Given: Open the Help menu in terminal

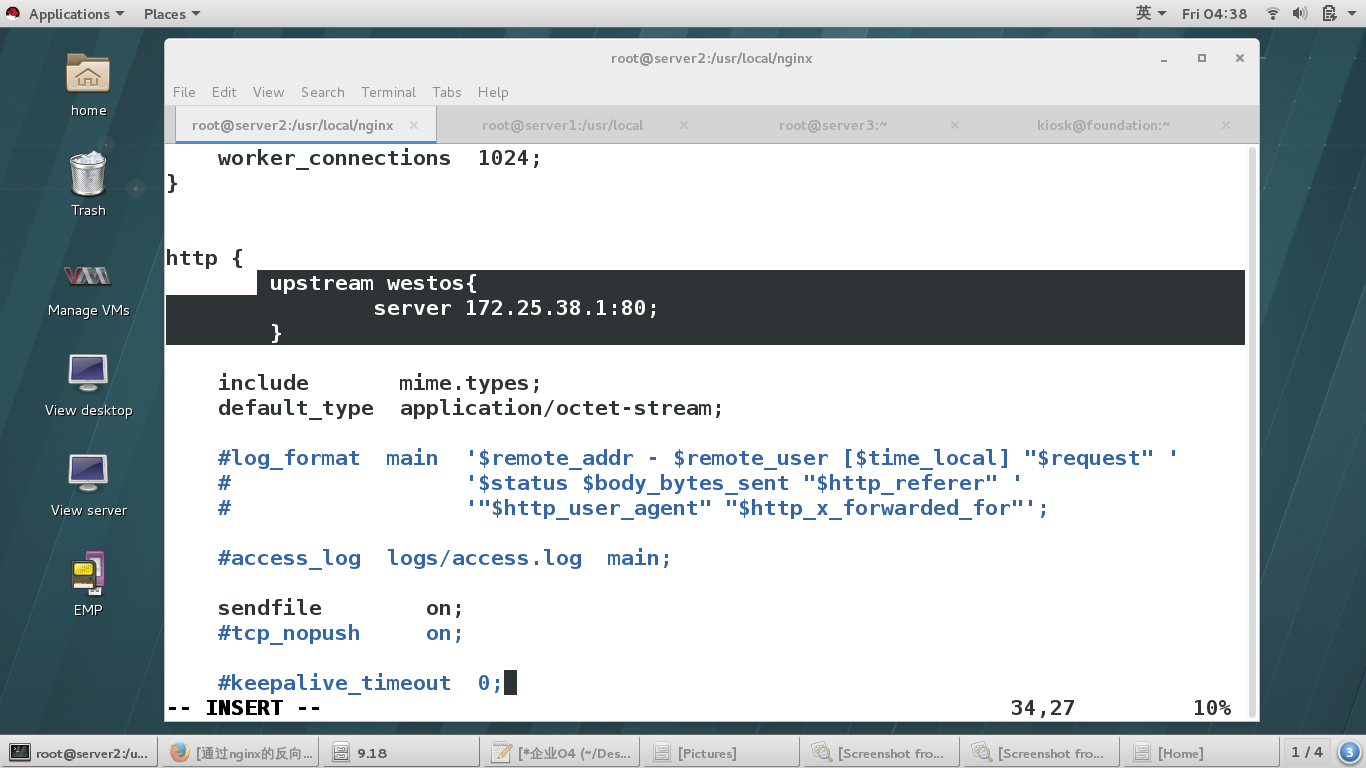Looking at the screenshot, I should [x=493, y=92].
